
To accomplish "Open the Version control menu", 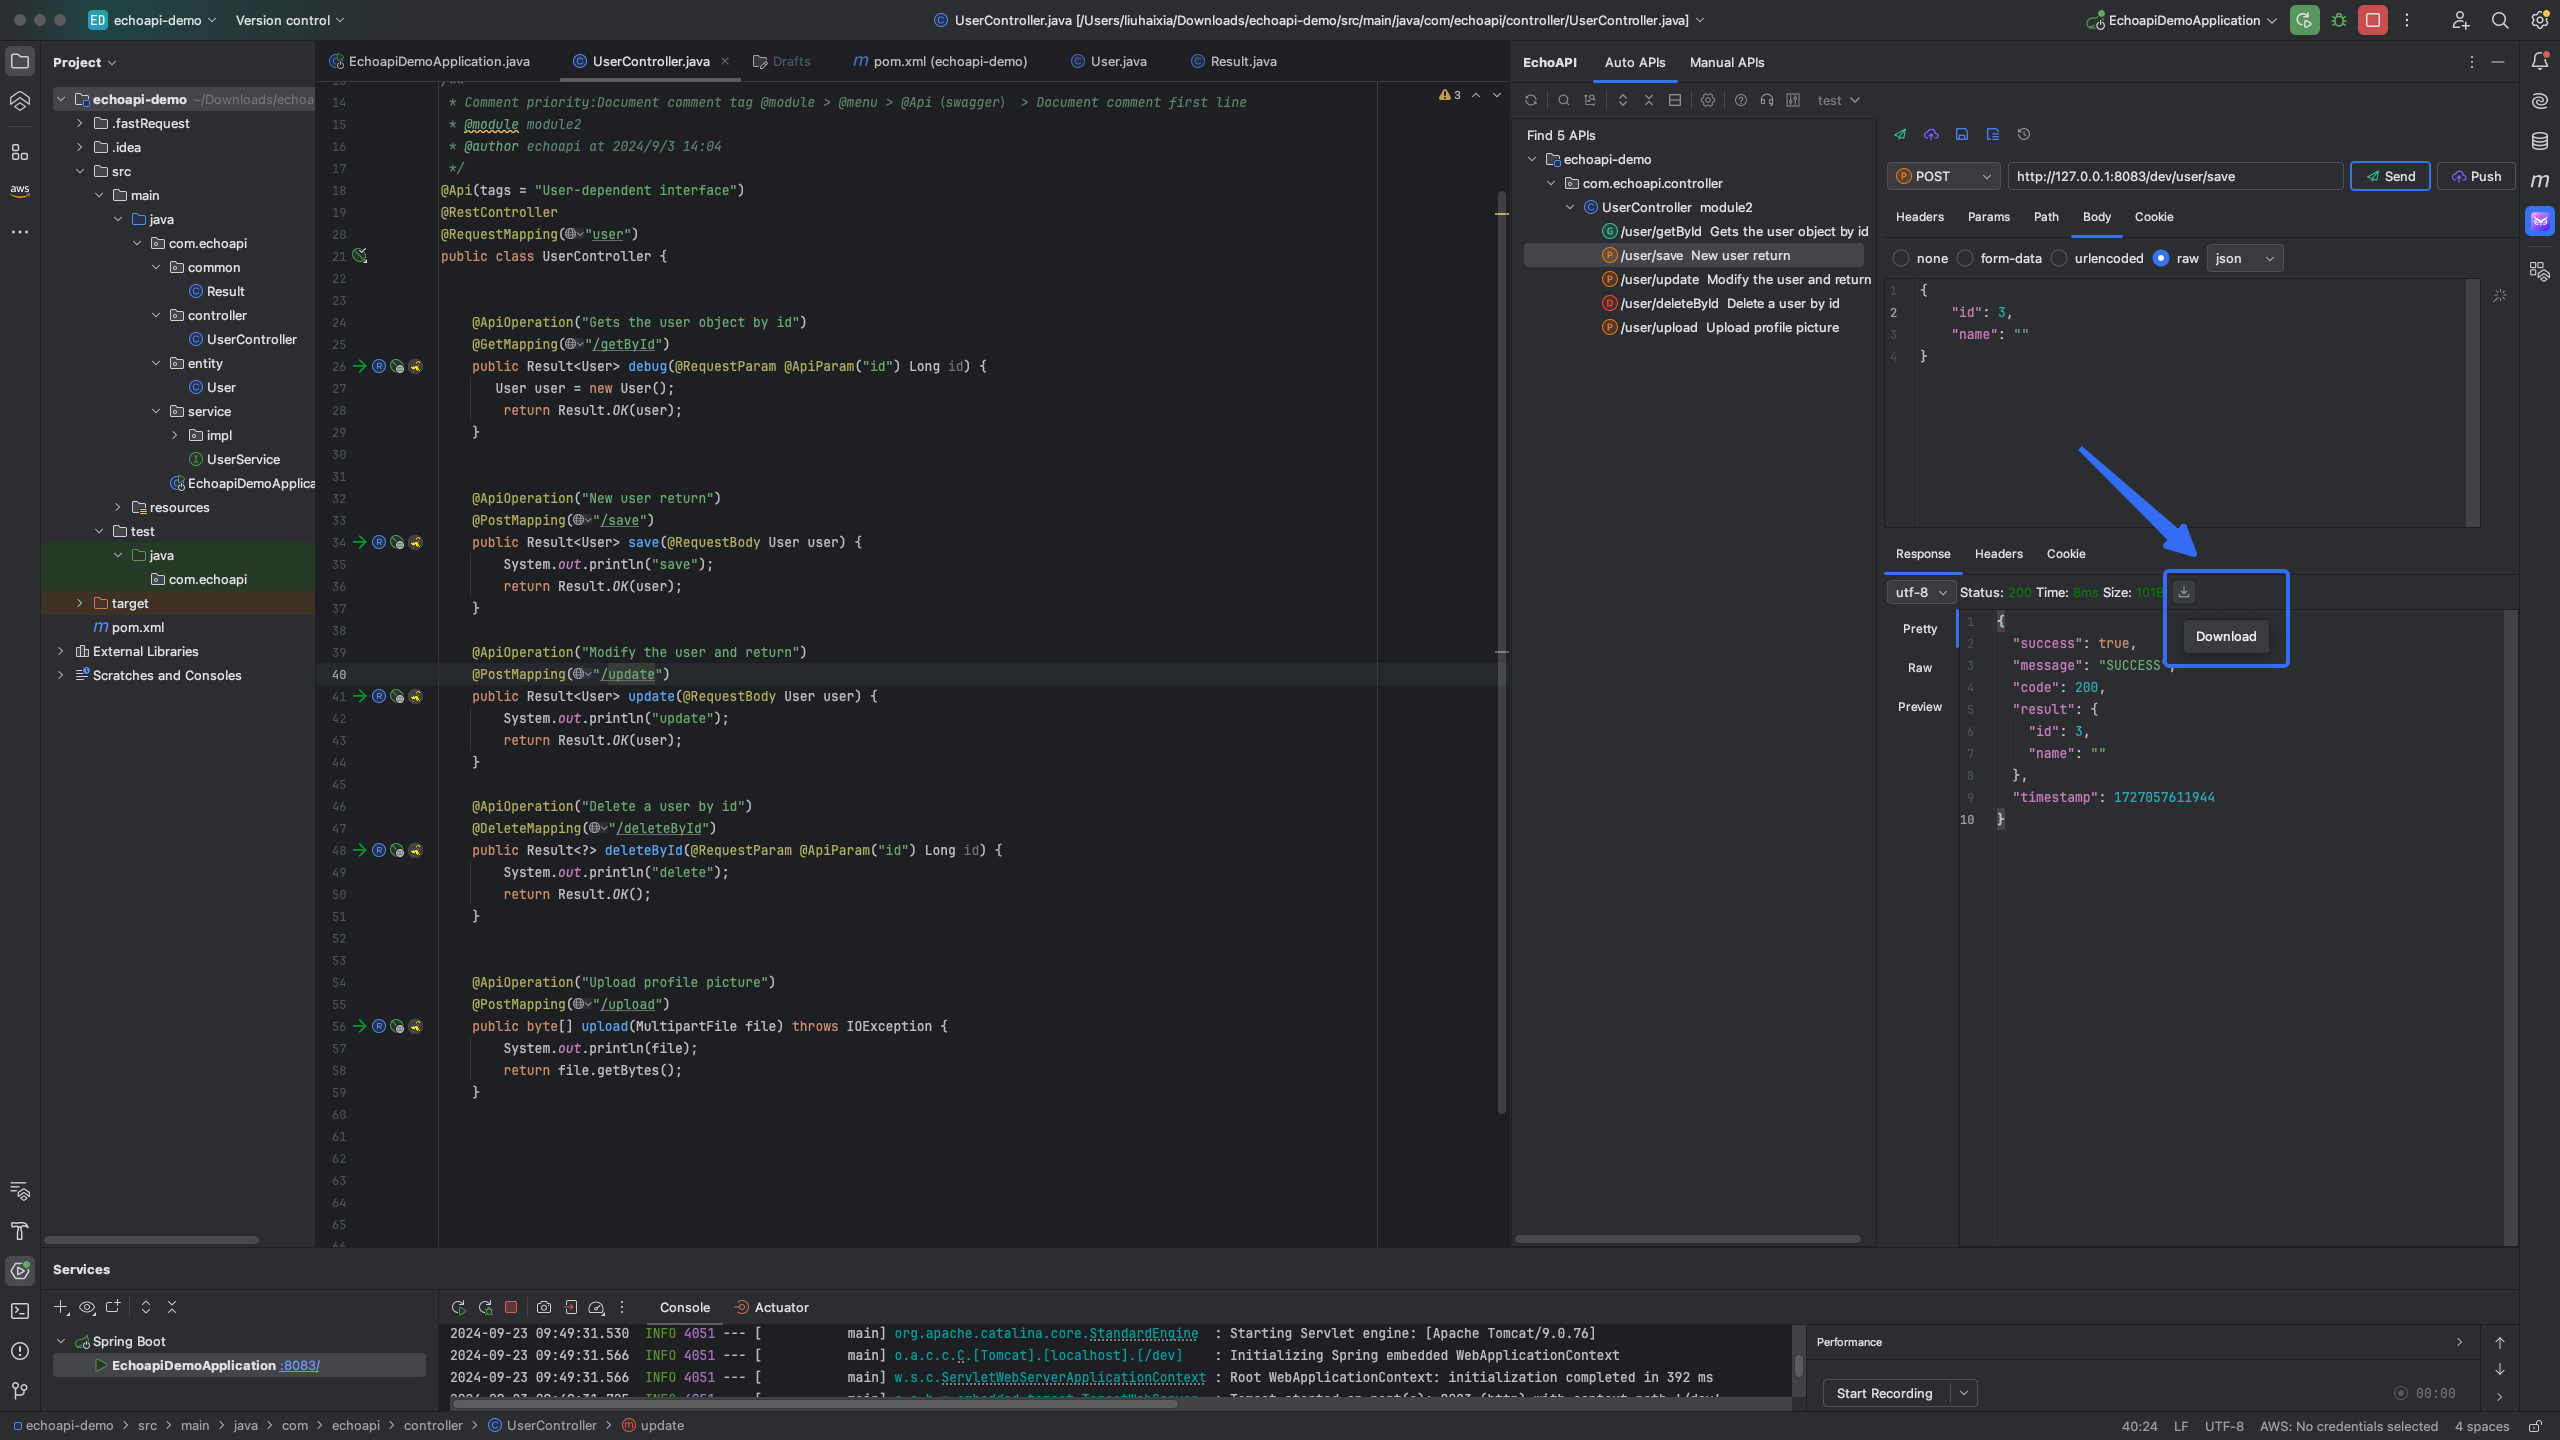I will (x=289, y=20).
